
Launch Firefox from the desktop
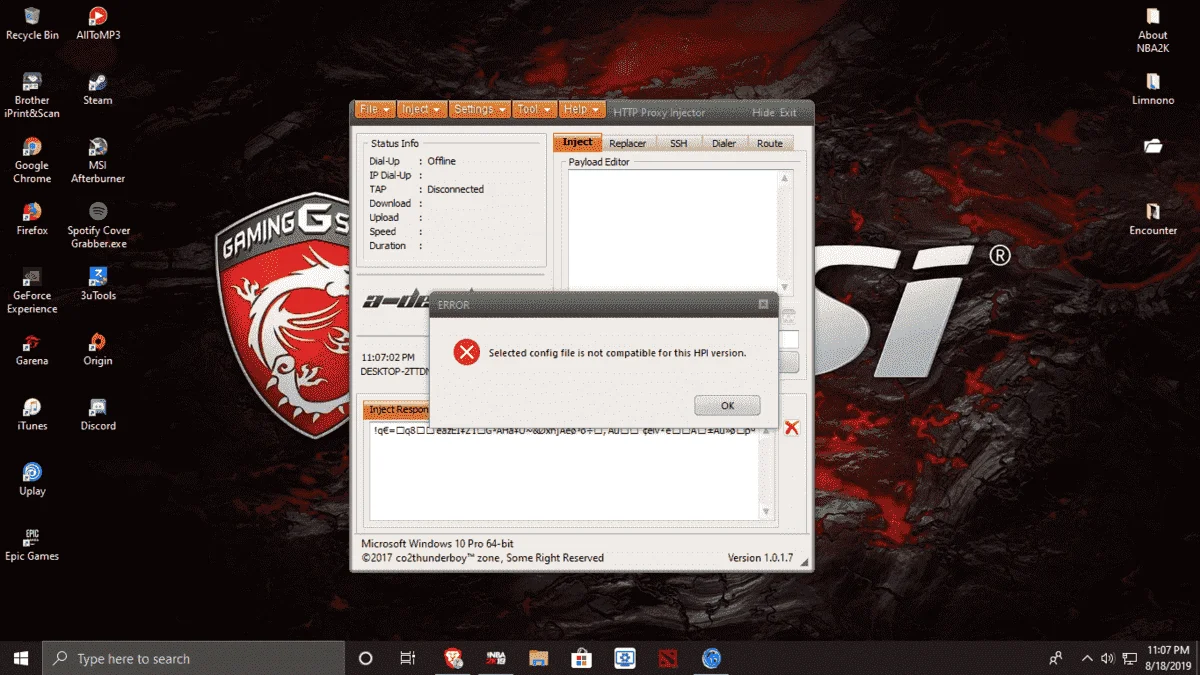click(x=32, y=218)
